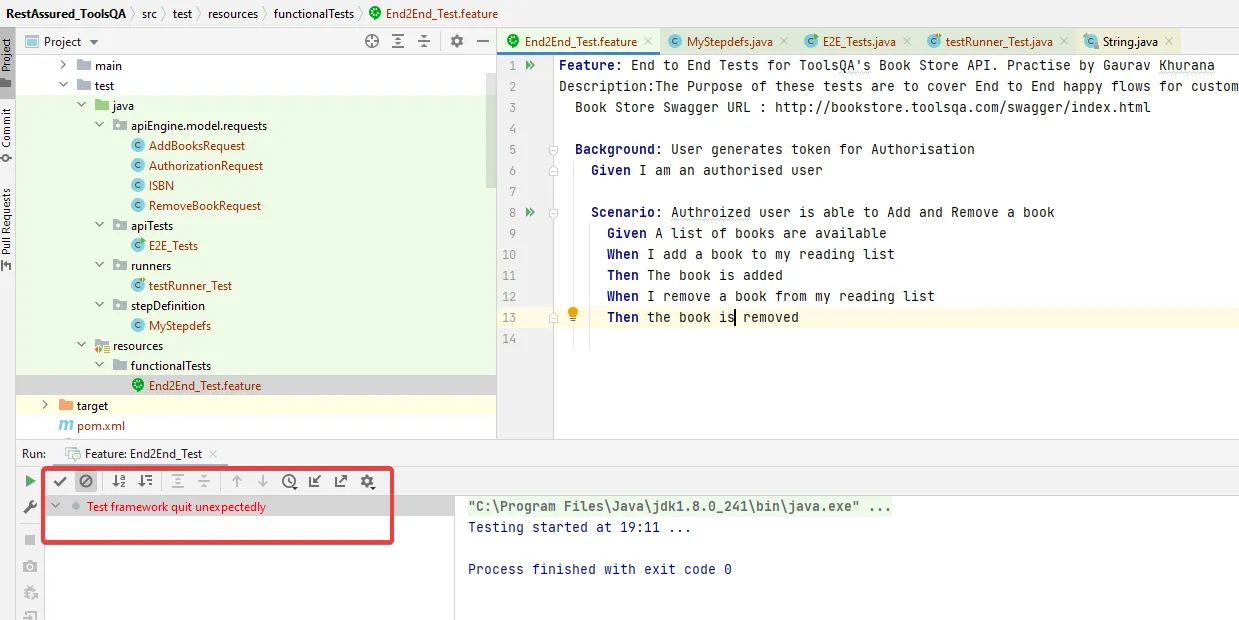Expand the main folder in project tree
This screenshot has width=1239, height=620.
point(63,66)
